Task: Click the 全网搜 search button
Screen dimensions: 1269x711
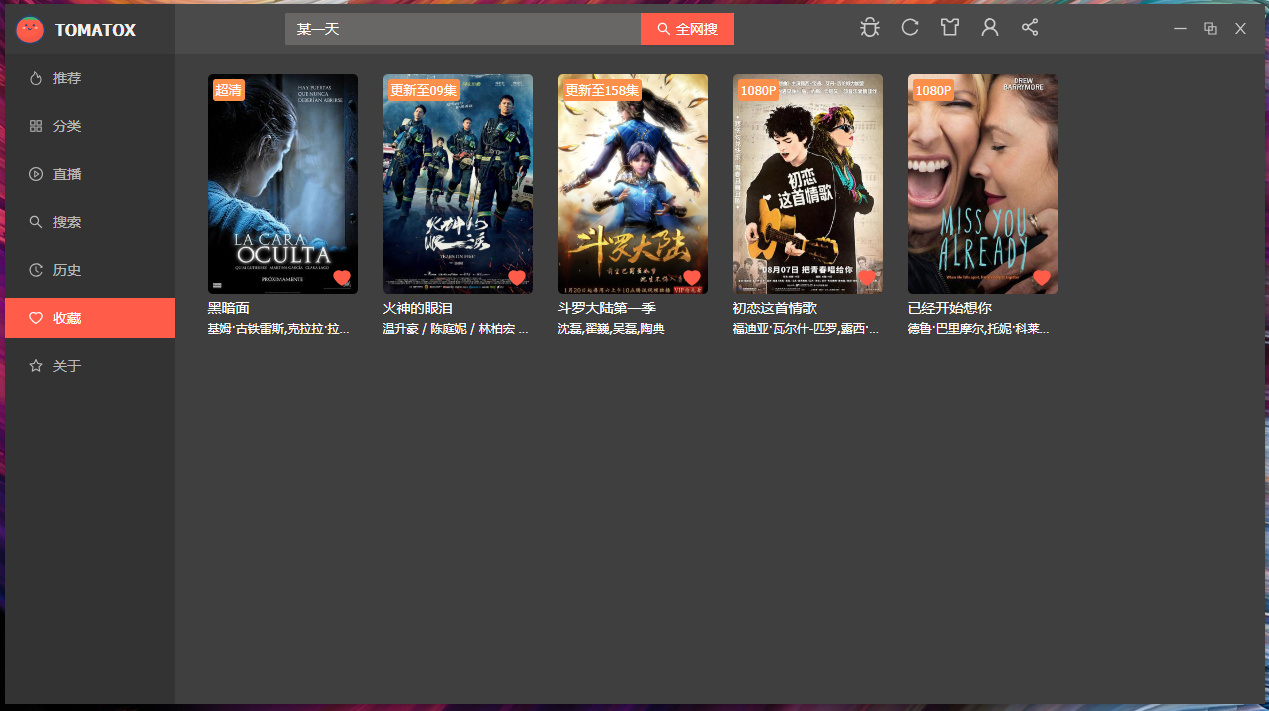Action: [687, 29]
